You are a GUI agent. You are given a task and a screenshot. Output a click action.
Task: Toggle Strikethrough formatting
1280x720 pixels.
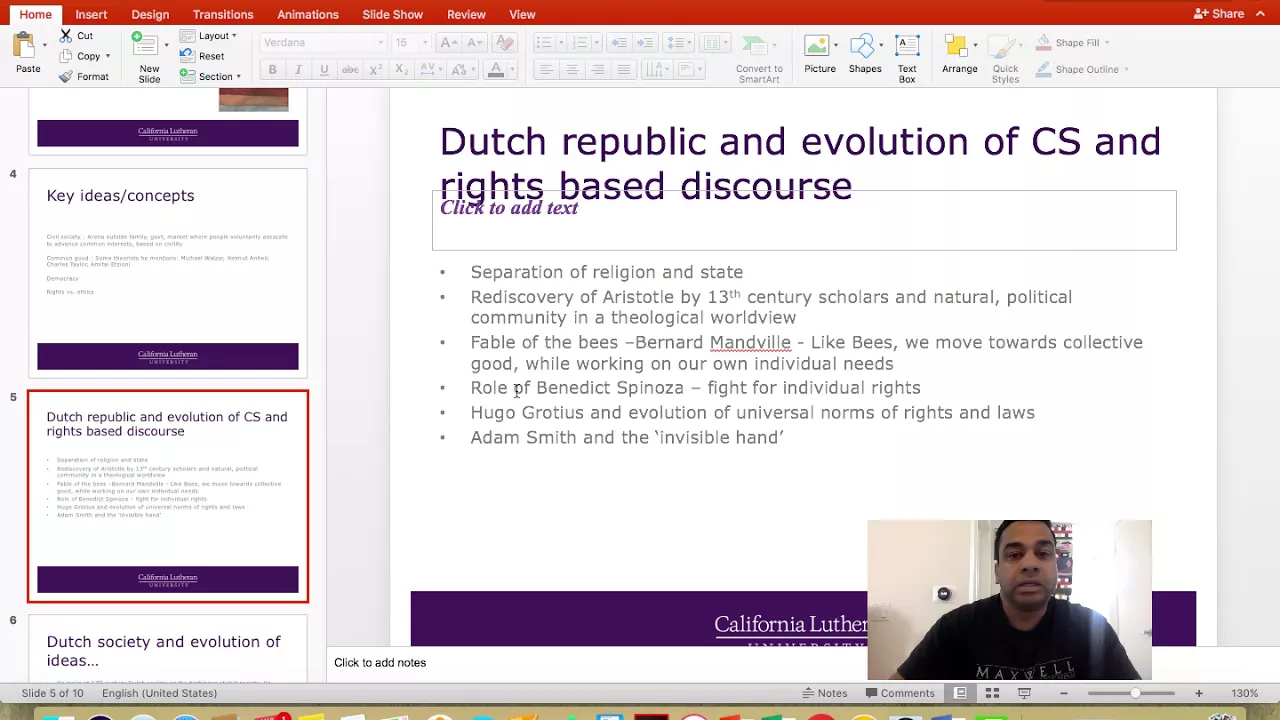(x=350, y=70)
